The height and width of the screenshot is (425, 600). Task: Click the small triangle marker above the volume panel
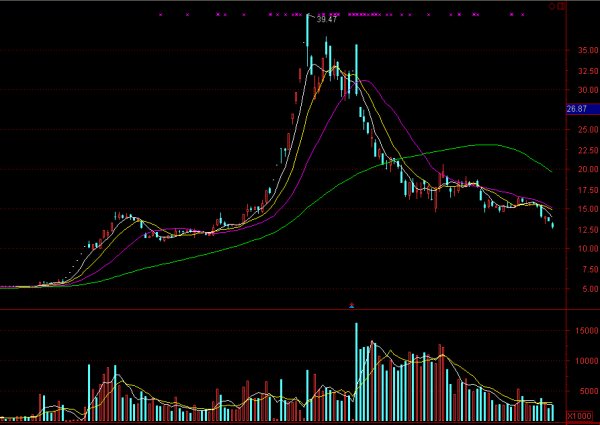click(x=351, y=304)
